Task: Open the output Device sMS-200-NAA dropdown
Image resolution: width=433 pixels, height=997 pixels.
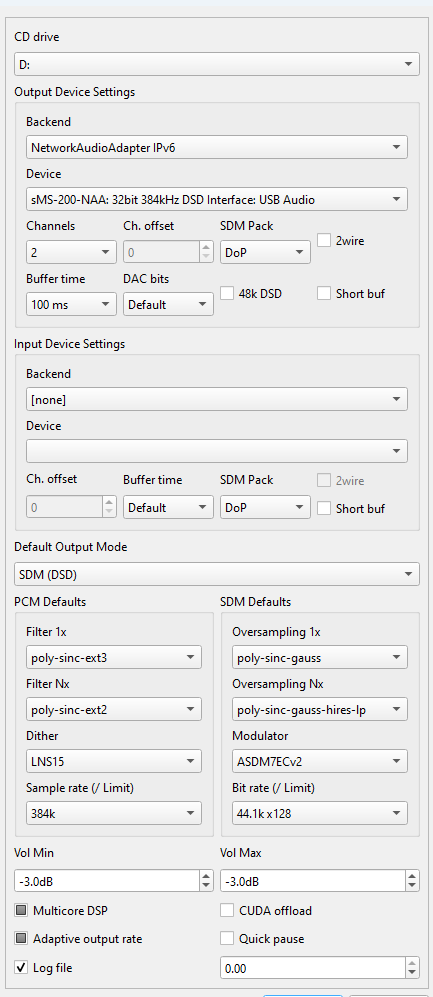Action: click(x=216, y=200)
